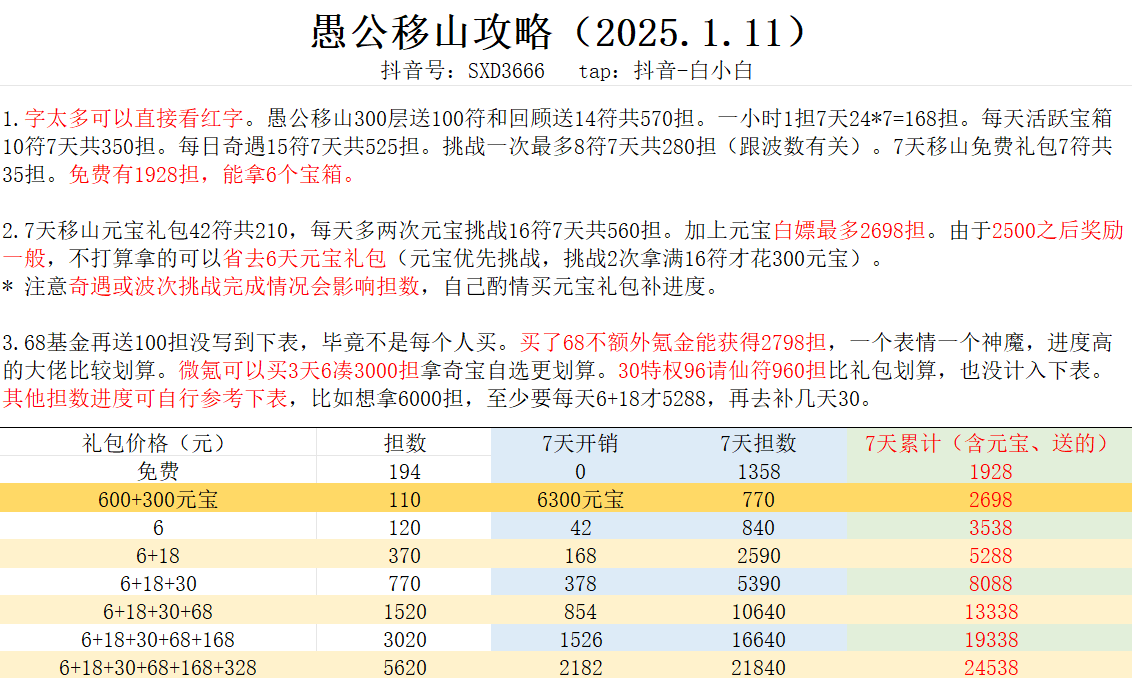Image resolution: width=1132 pixels, height=678 pixels.
Task: Click the 42 cell under 7天开销
Action: (580, 527)
